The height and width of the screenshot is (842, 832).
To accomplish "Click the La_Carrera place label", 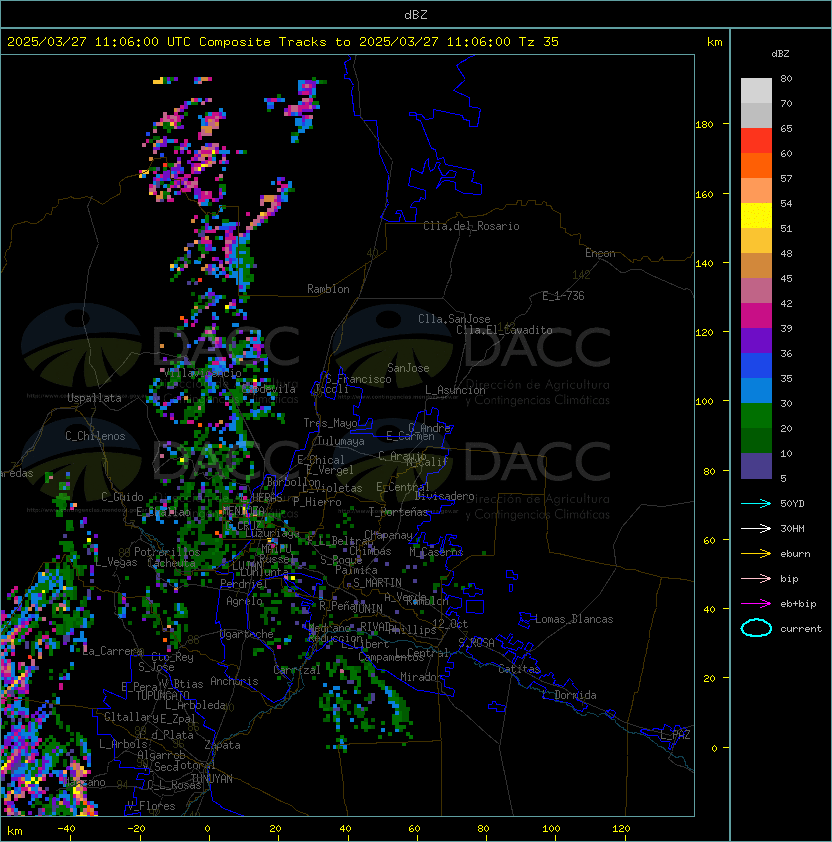I will [x=113, y=651].
